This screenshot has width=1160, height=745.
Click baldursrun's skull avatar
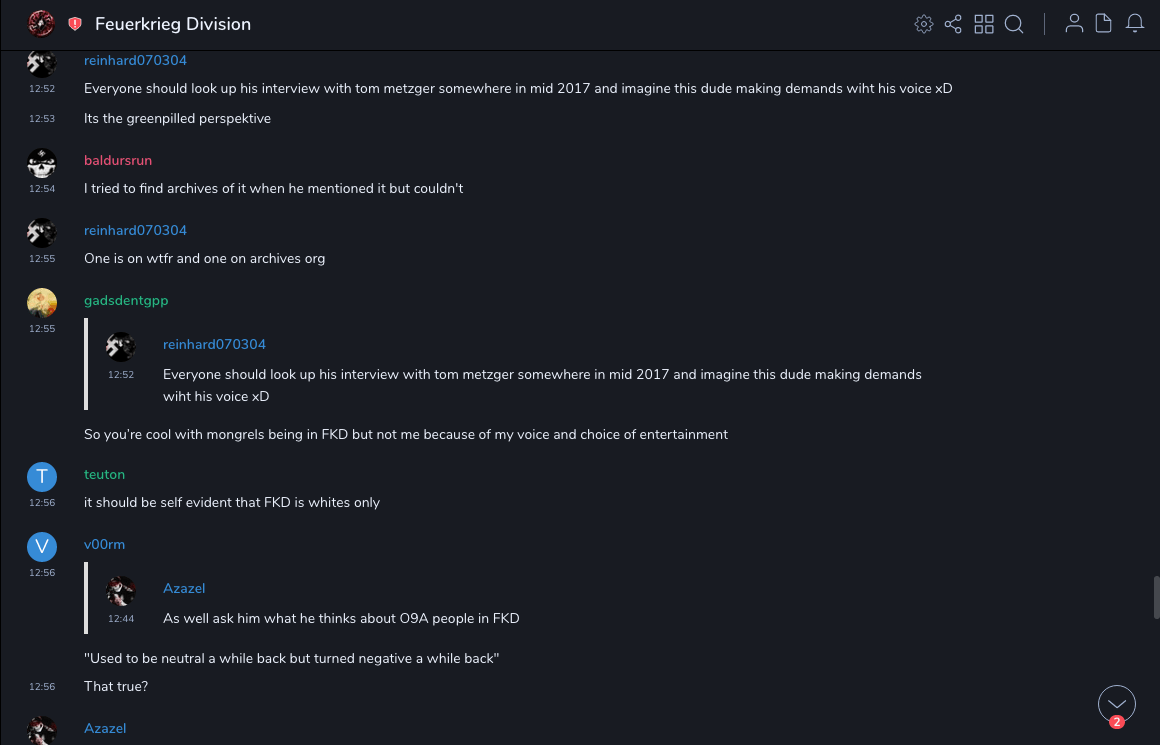(42, 162)
